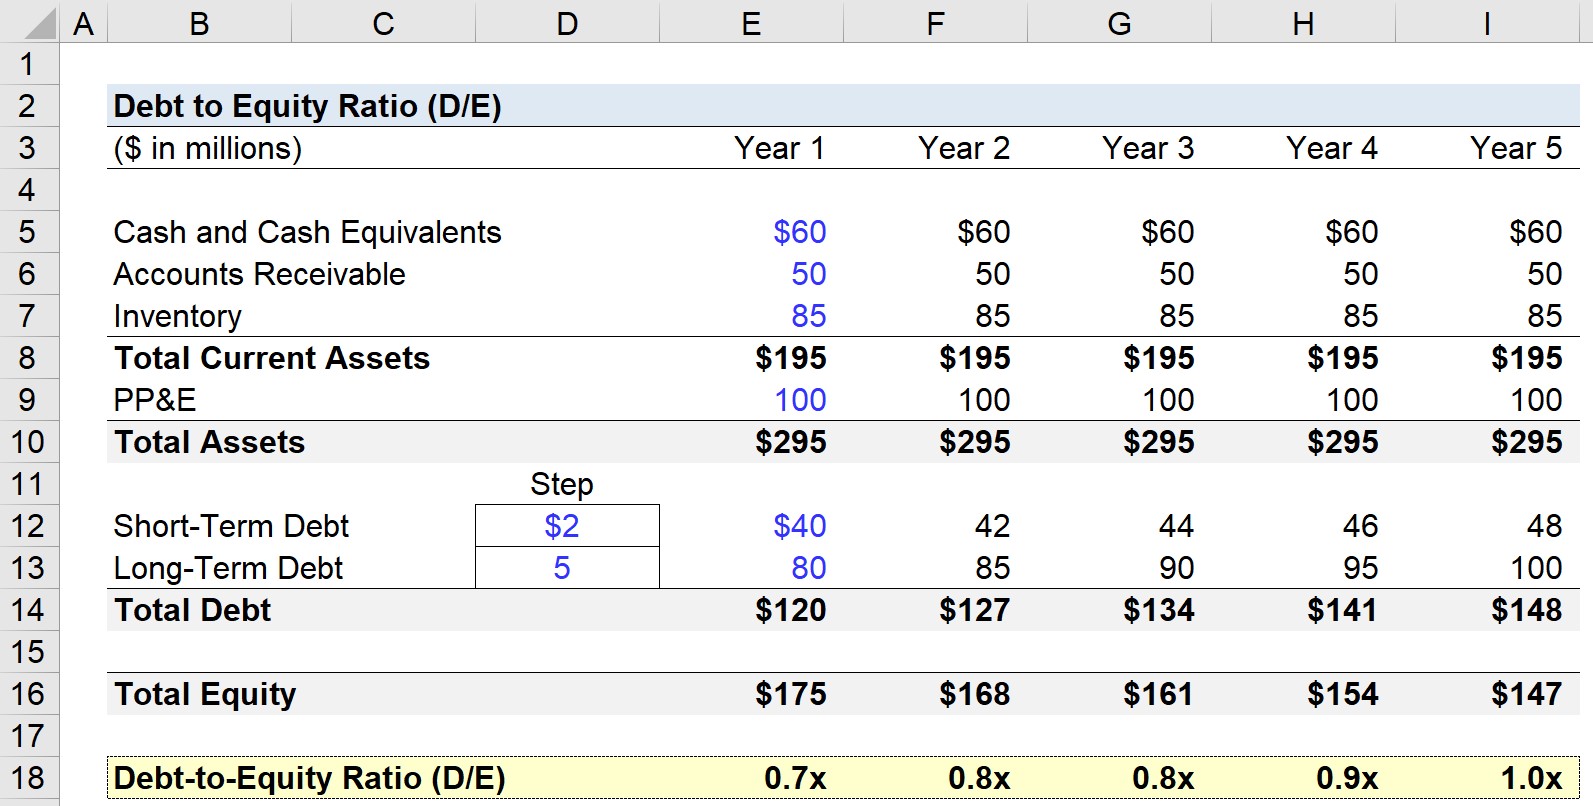The image size is (1593, 806).
Task: Click the 'Year 3' header cell
Action: coord(1148,148)
